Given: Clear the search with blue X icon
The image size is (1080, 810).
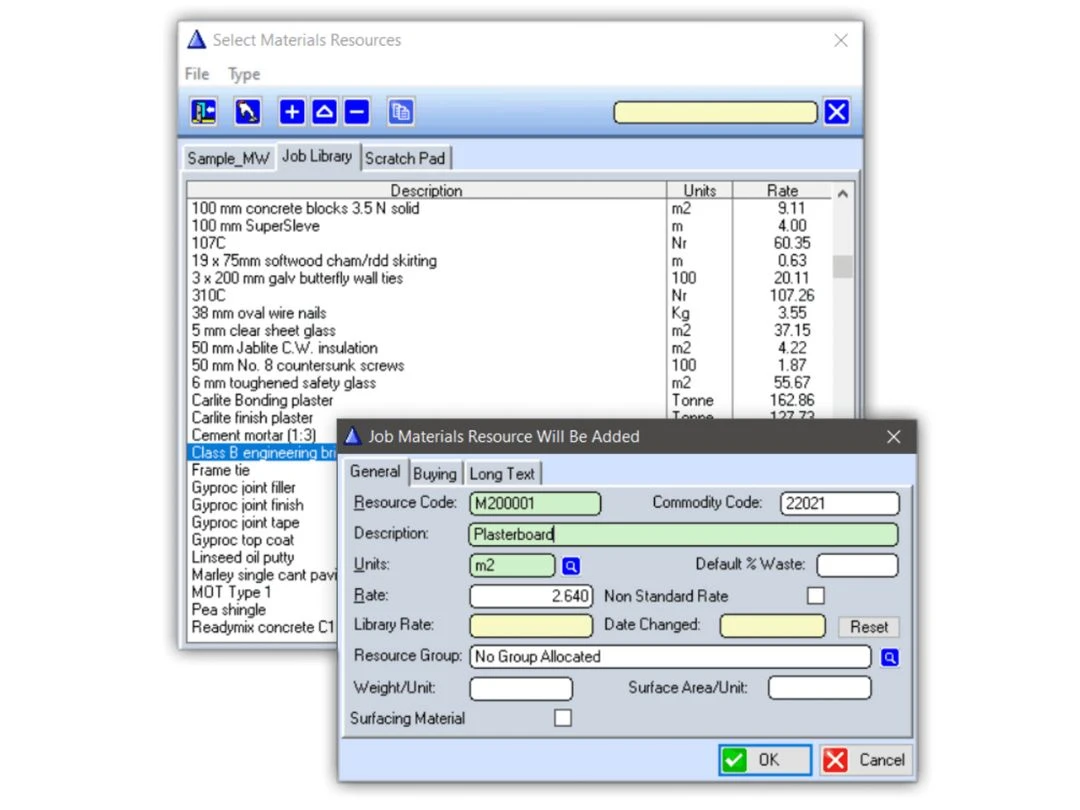Looking at the screenshot, I should point(837,112).
